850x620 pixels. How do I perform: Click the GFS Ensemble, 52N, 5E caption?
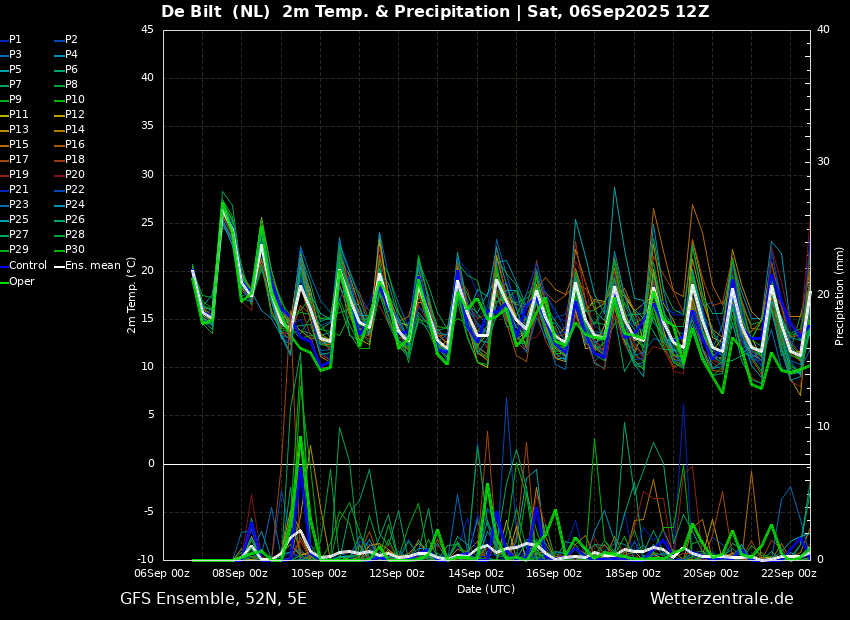214,599
